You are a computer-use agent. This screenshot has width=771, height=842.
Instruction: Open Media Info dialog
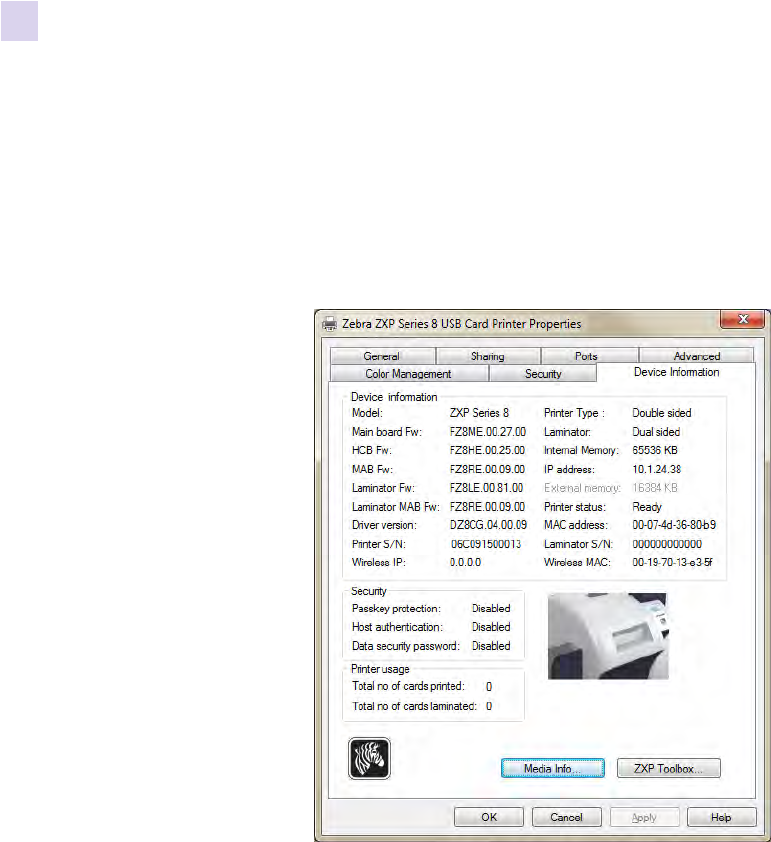tap(552, 768)
